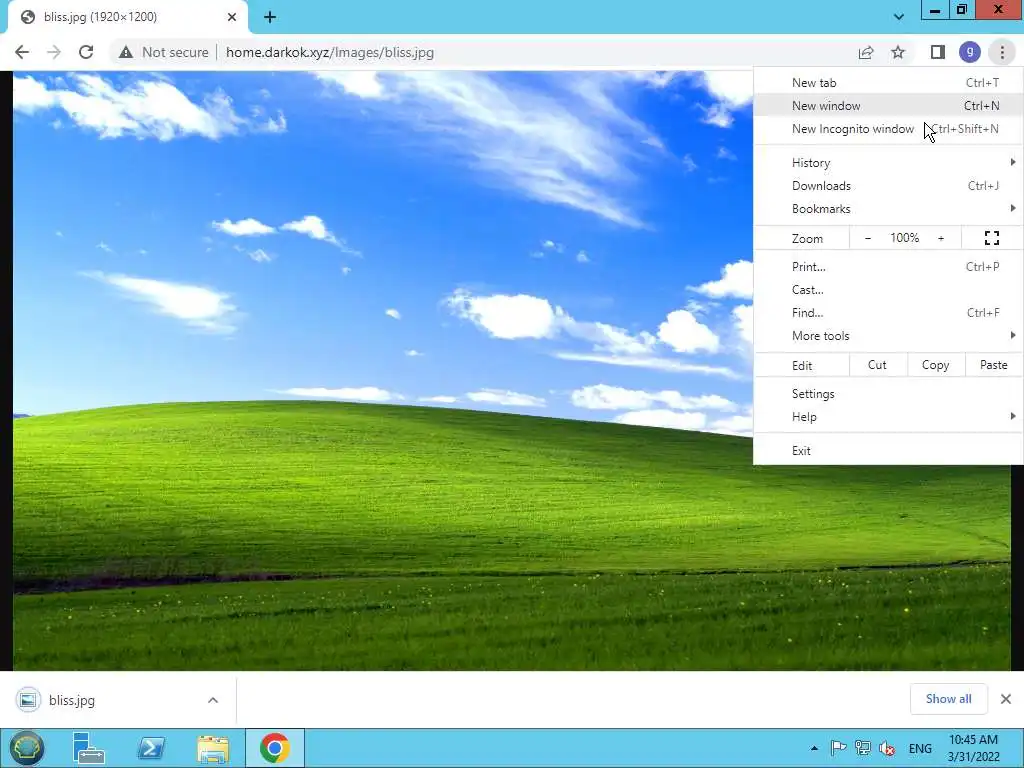The width and height of the screenshot is (1024, 768).
Task: Expand options for bliss.jpg download
Action: click(213, 700)
